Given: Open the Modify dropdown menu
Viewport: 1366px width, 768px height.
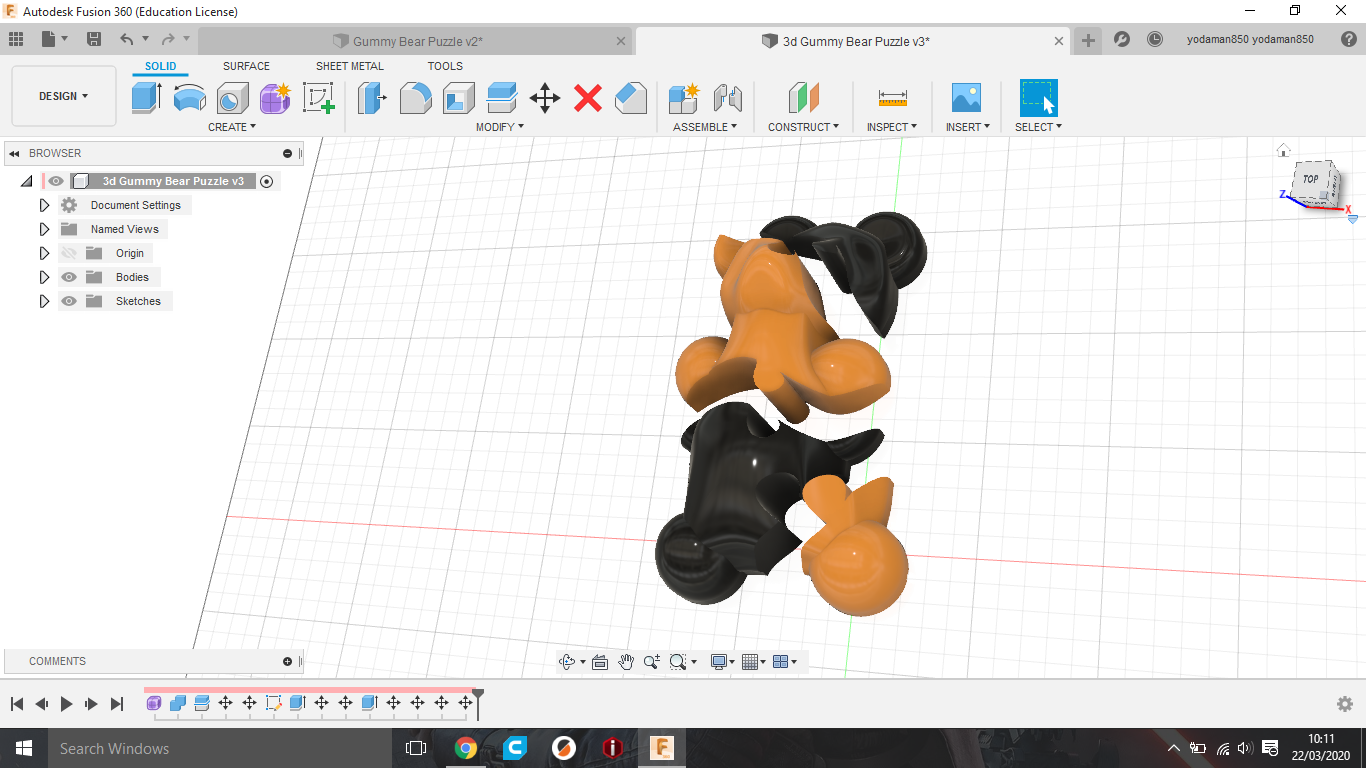Looking at the screenshot, I should pyautogui.click(x=500, y=127).
